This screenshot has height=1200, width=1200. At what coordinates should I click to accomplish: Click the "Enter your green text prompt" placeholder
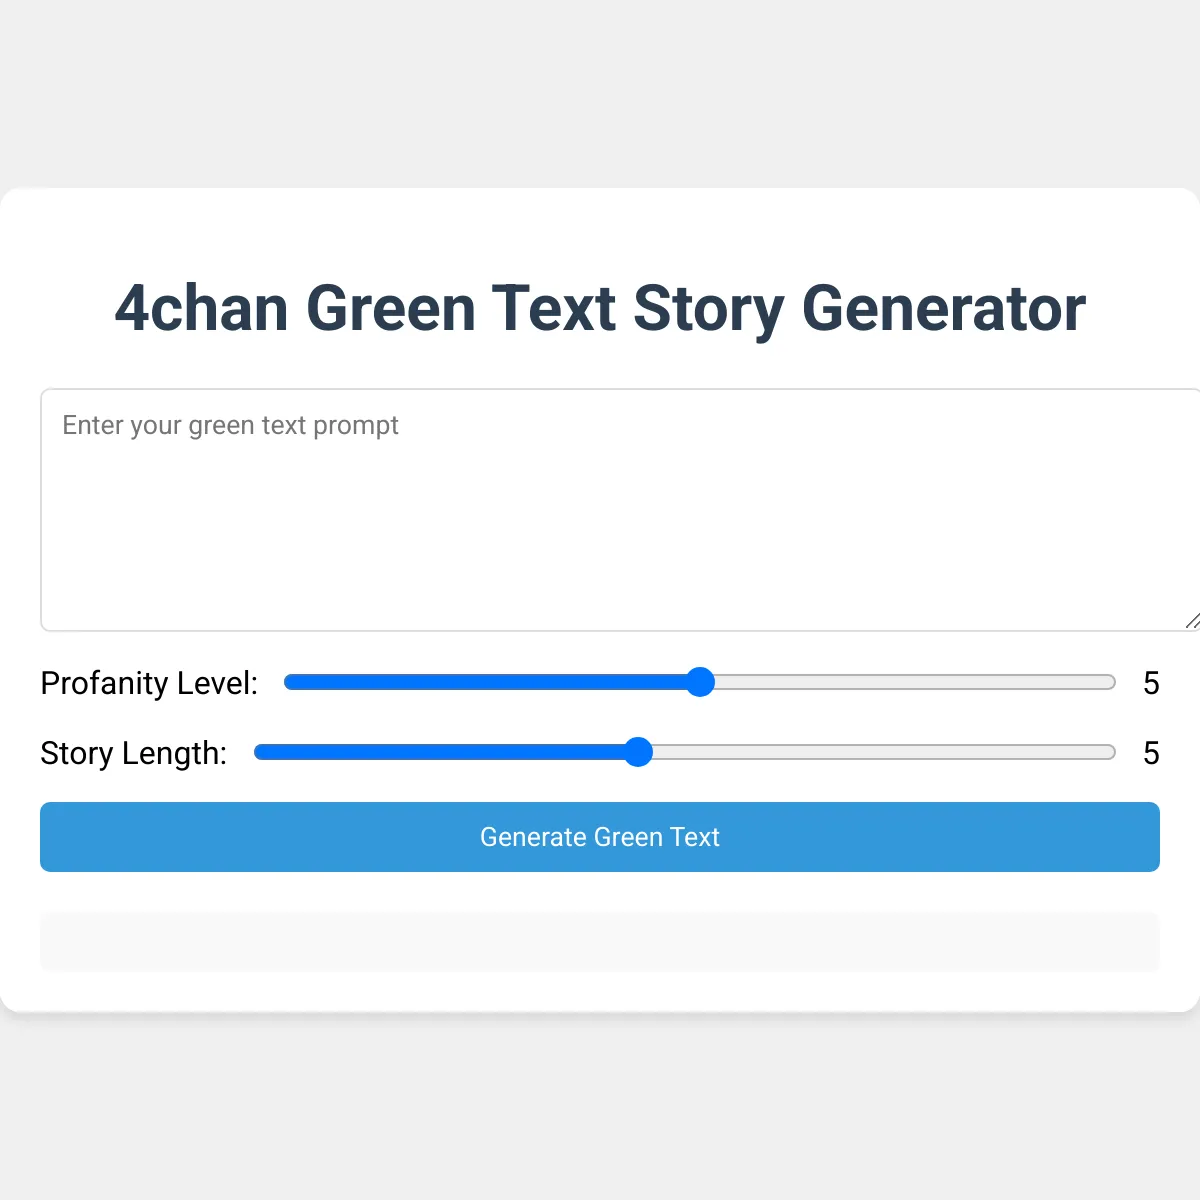[x=230, y=426]
